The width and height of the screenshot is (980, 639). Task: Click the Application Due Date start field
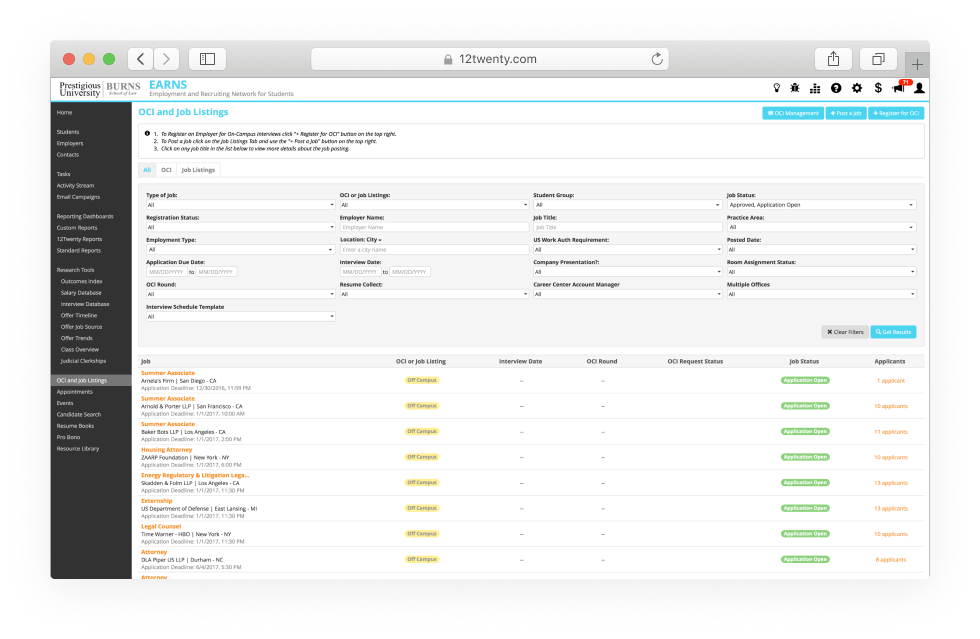click(x=166, y=272)
